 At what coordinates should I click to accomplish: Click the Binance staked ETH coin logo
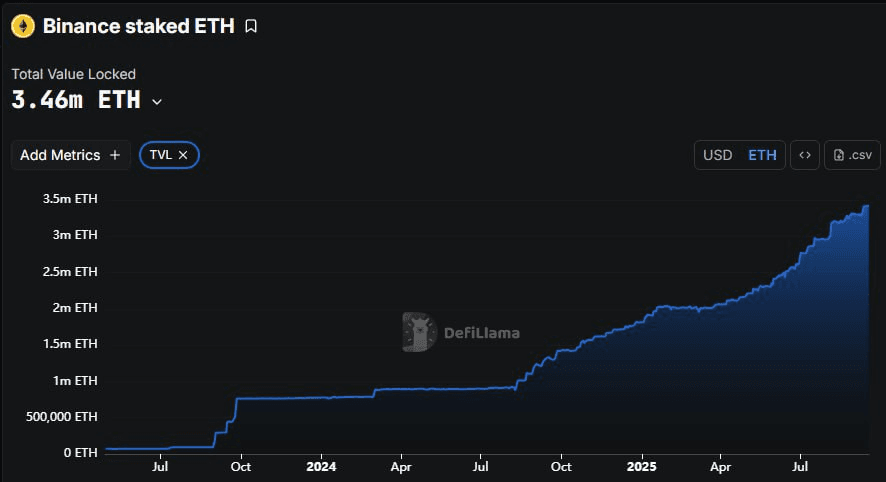23,26
